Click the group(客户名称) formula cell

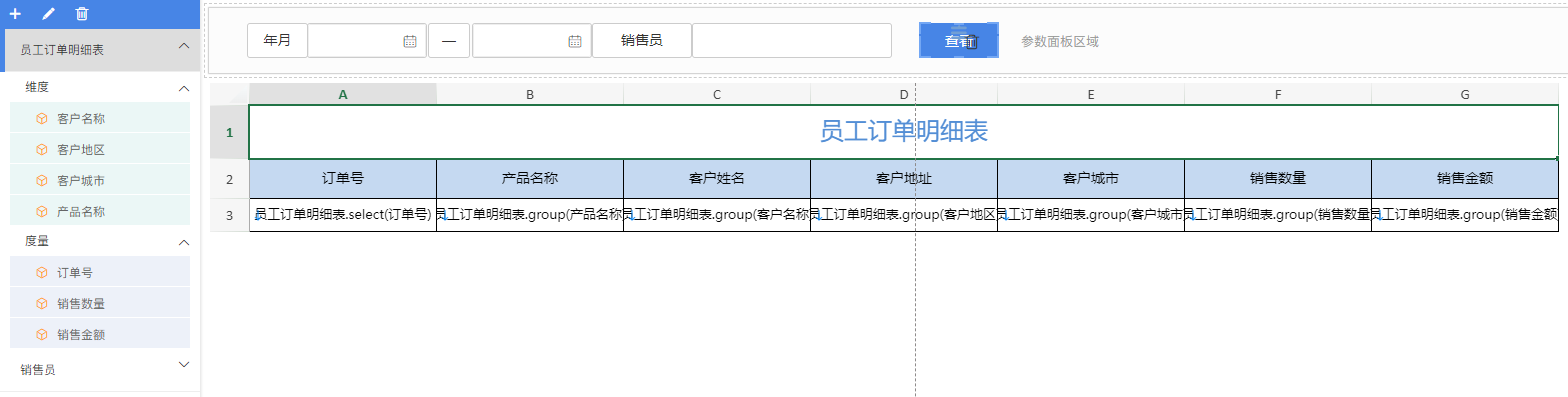click(717, 214)
